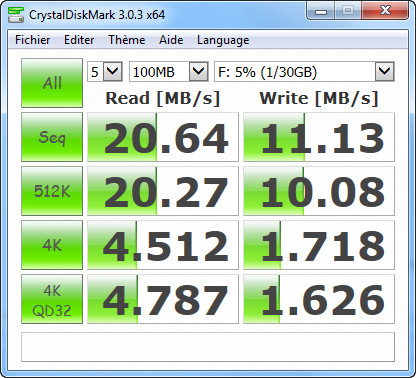Image resolution: width=416 pixels, height=378 pixels.
Task: Start the Seq sequential test
Action: [52, 137]
